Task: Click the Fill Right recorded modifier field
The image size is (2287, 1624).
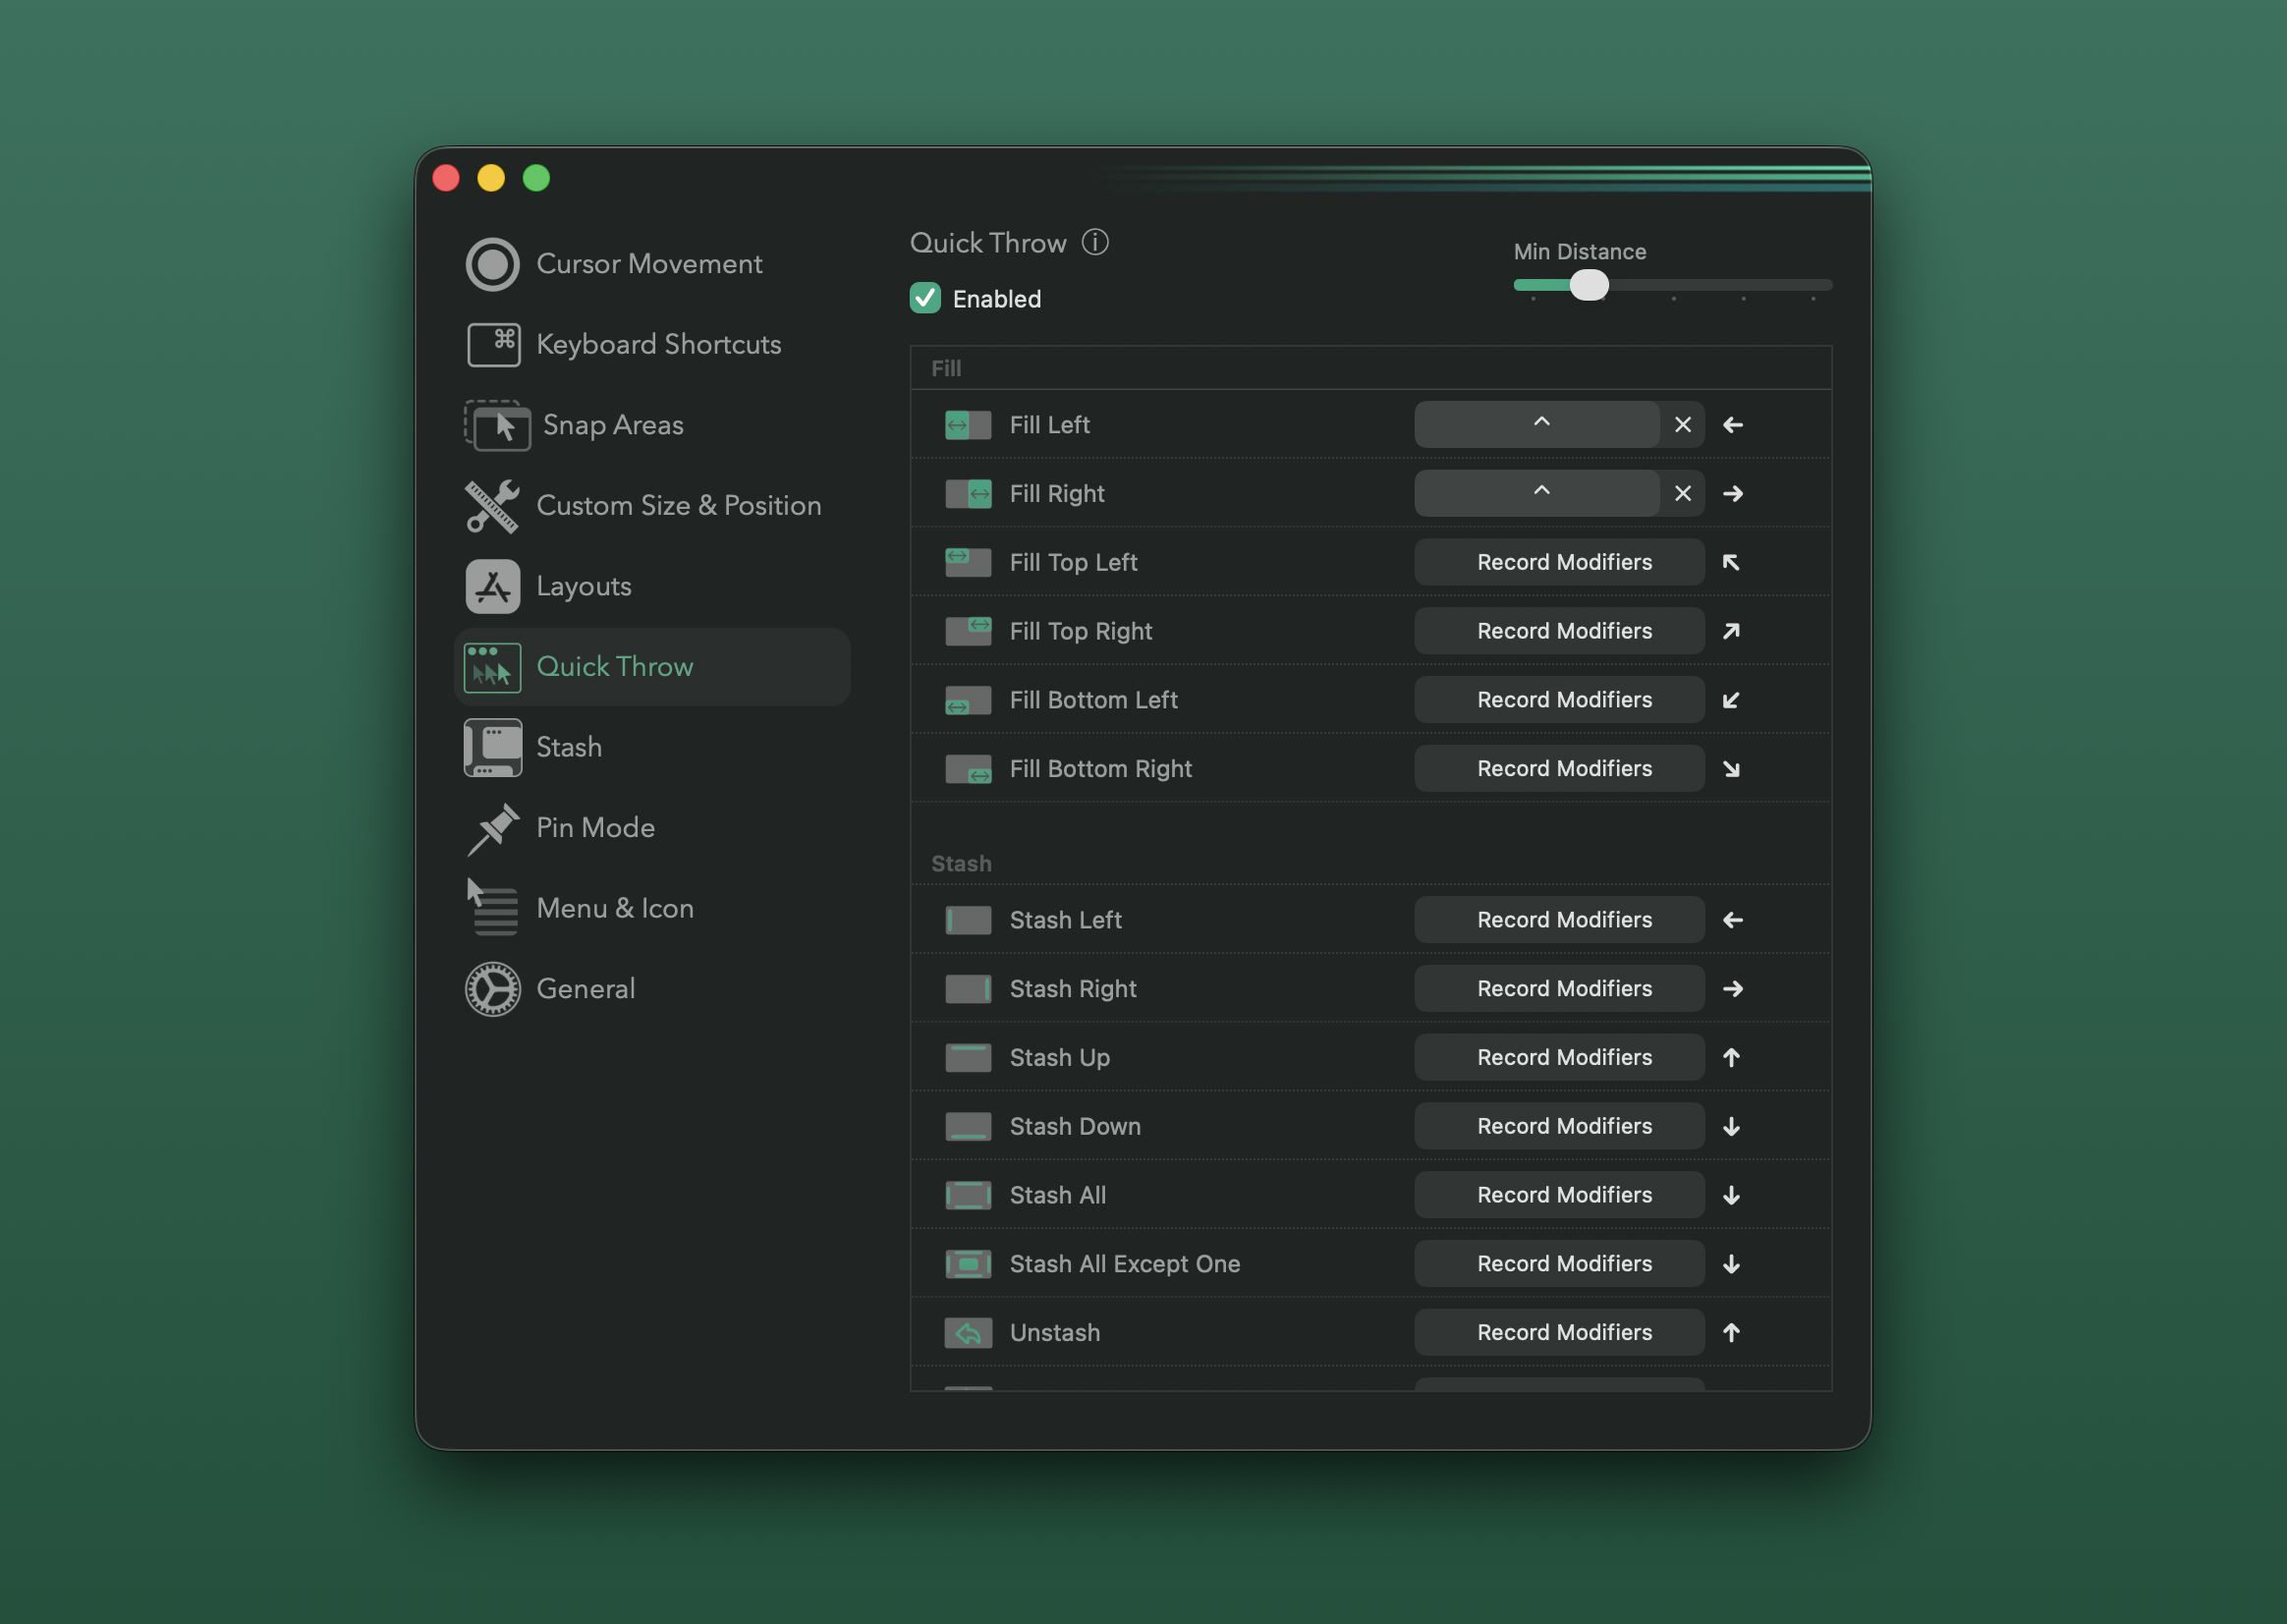Action: point(1537,494)
